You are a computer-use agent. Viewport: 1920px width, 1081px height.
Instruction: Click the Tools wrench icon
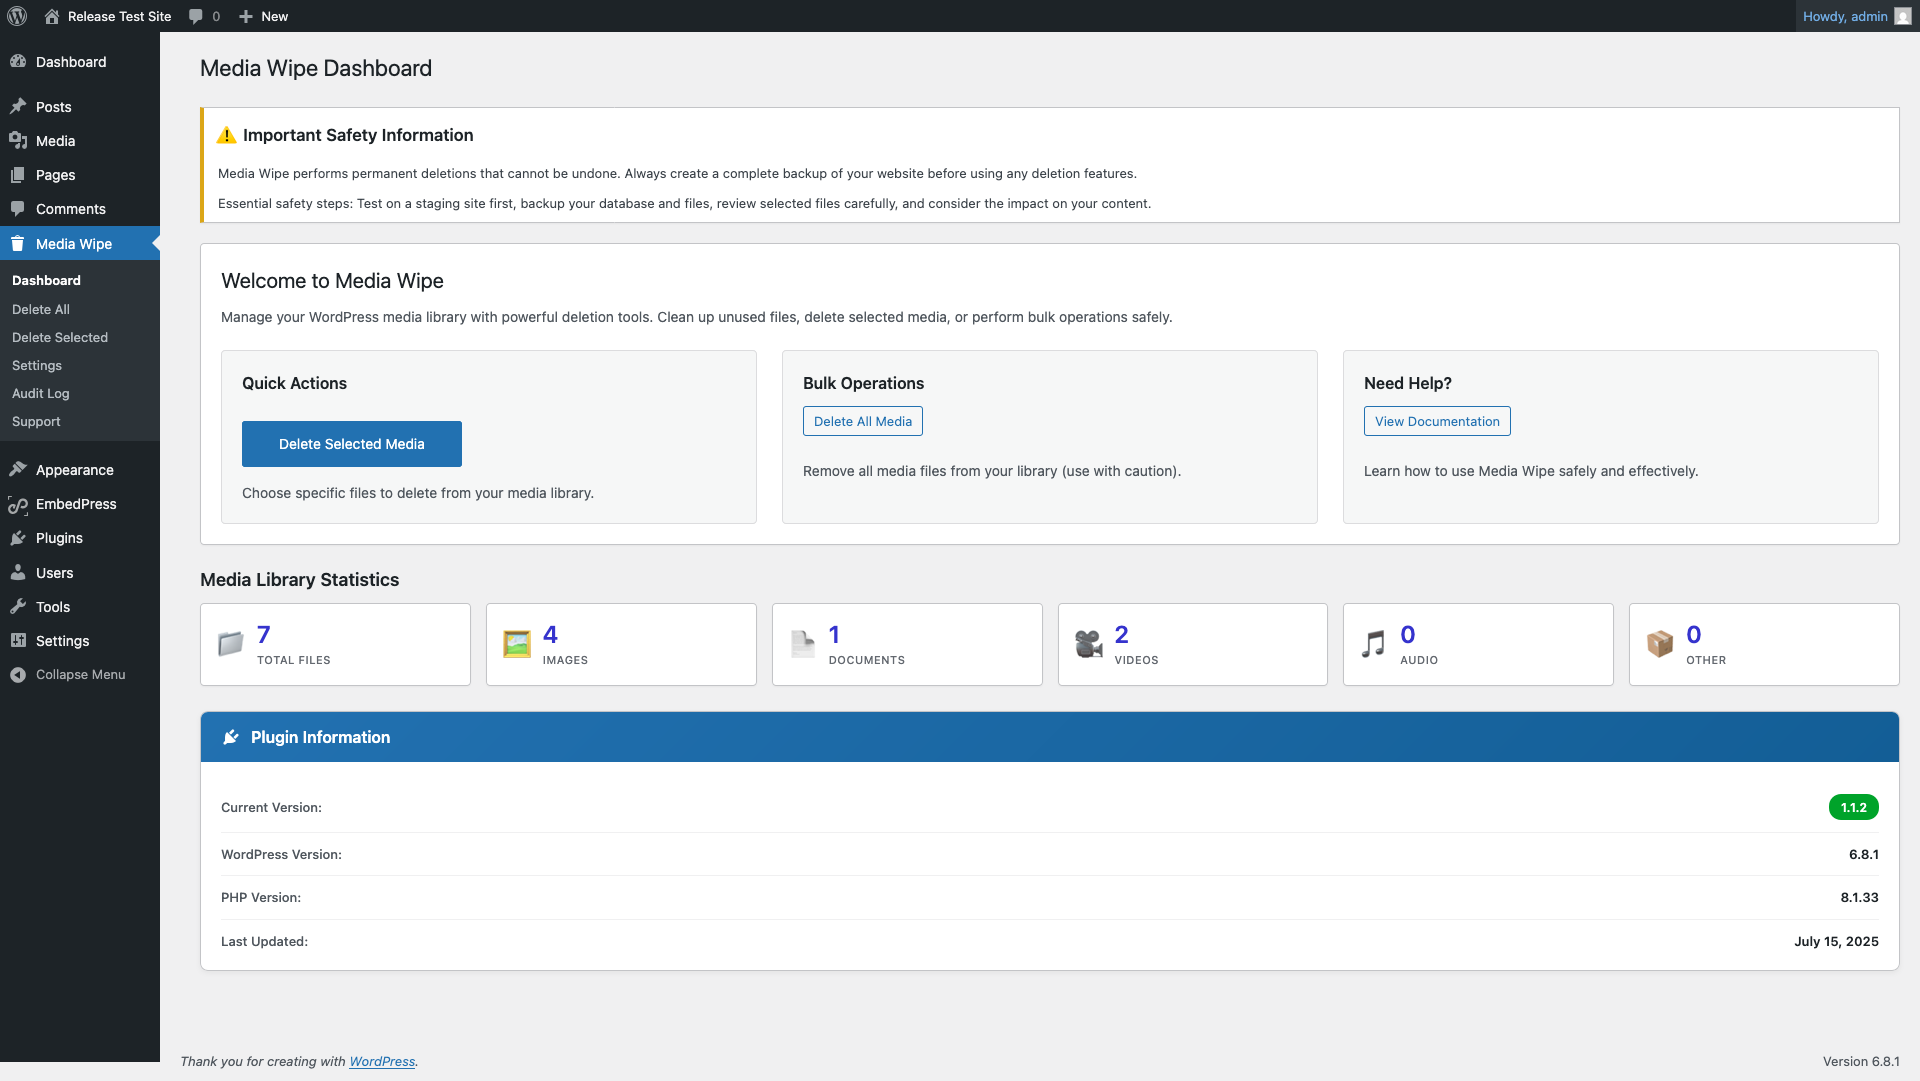click(18, 607)
